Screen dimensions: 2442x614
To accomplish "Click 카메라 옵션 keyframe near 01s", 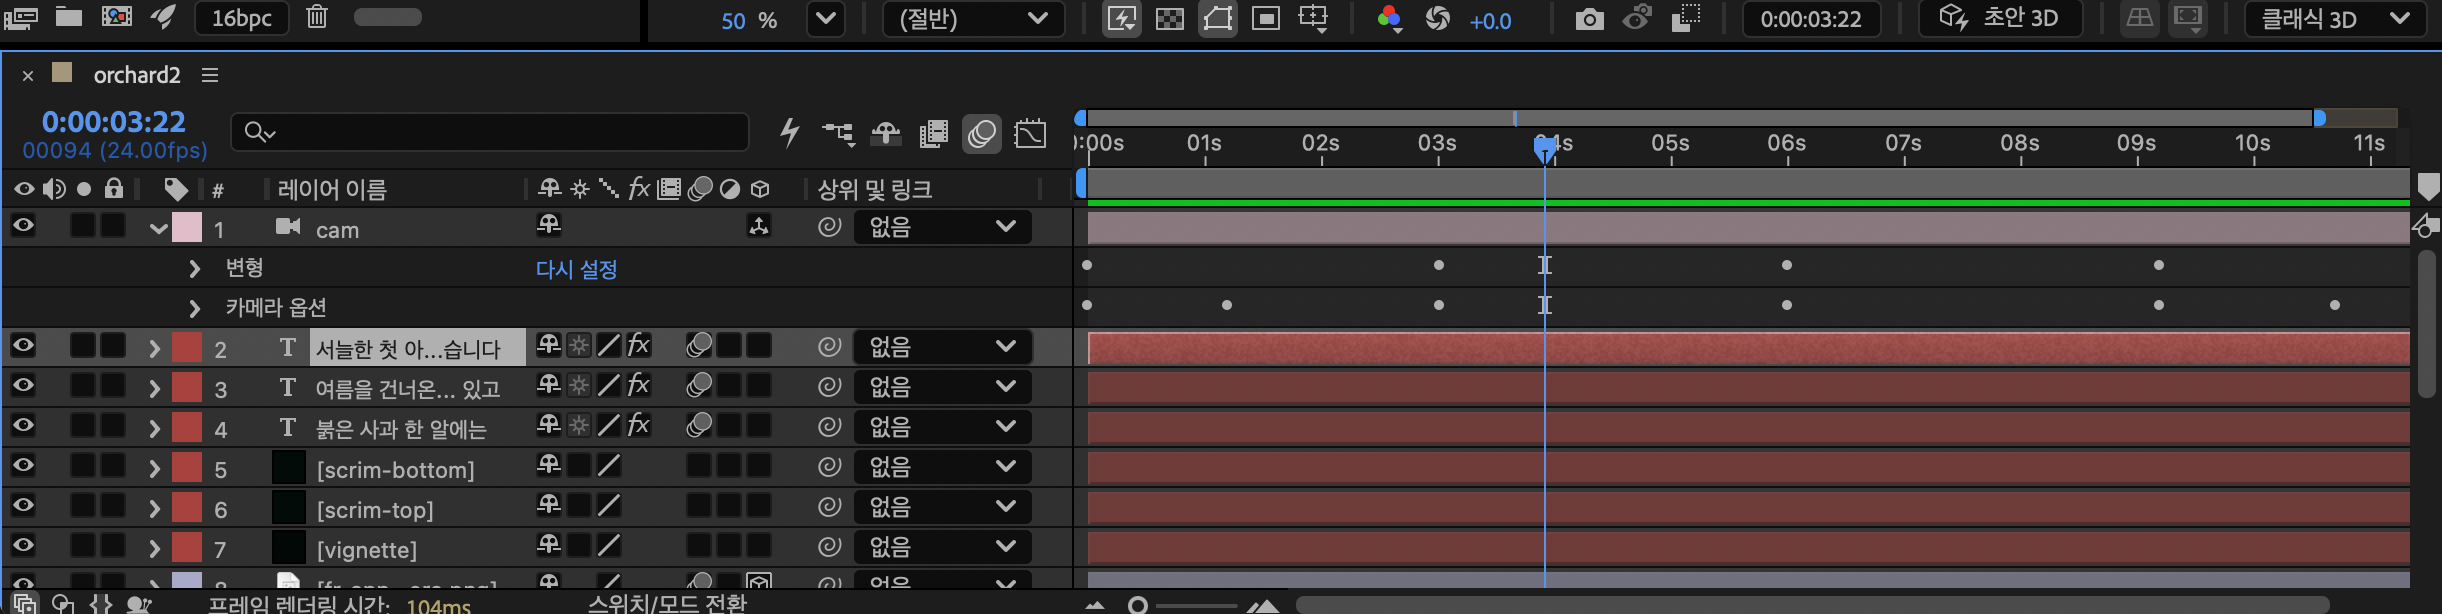I will 1226,305.
